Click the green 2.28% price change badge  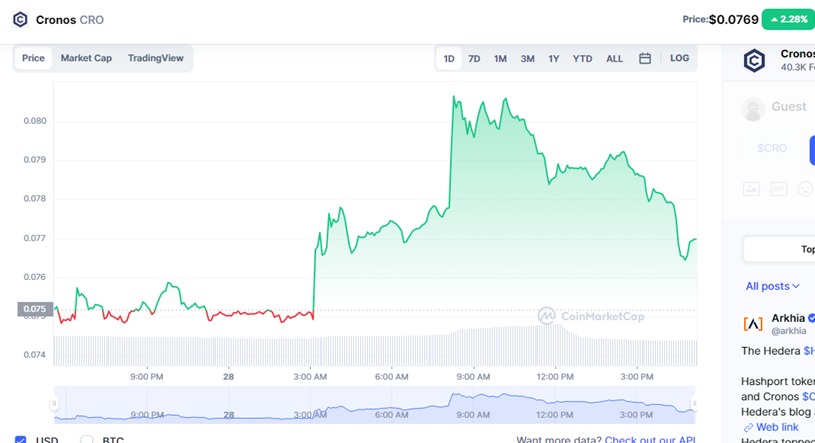788,19
